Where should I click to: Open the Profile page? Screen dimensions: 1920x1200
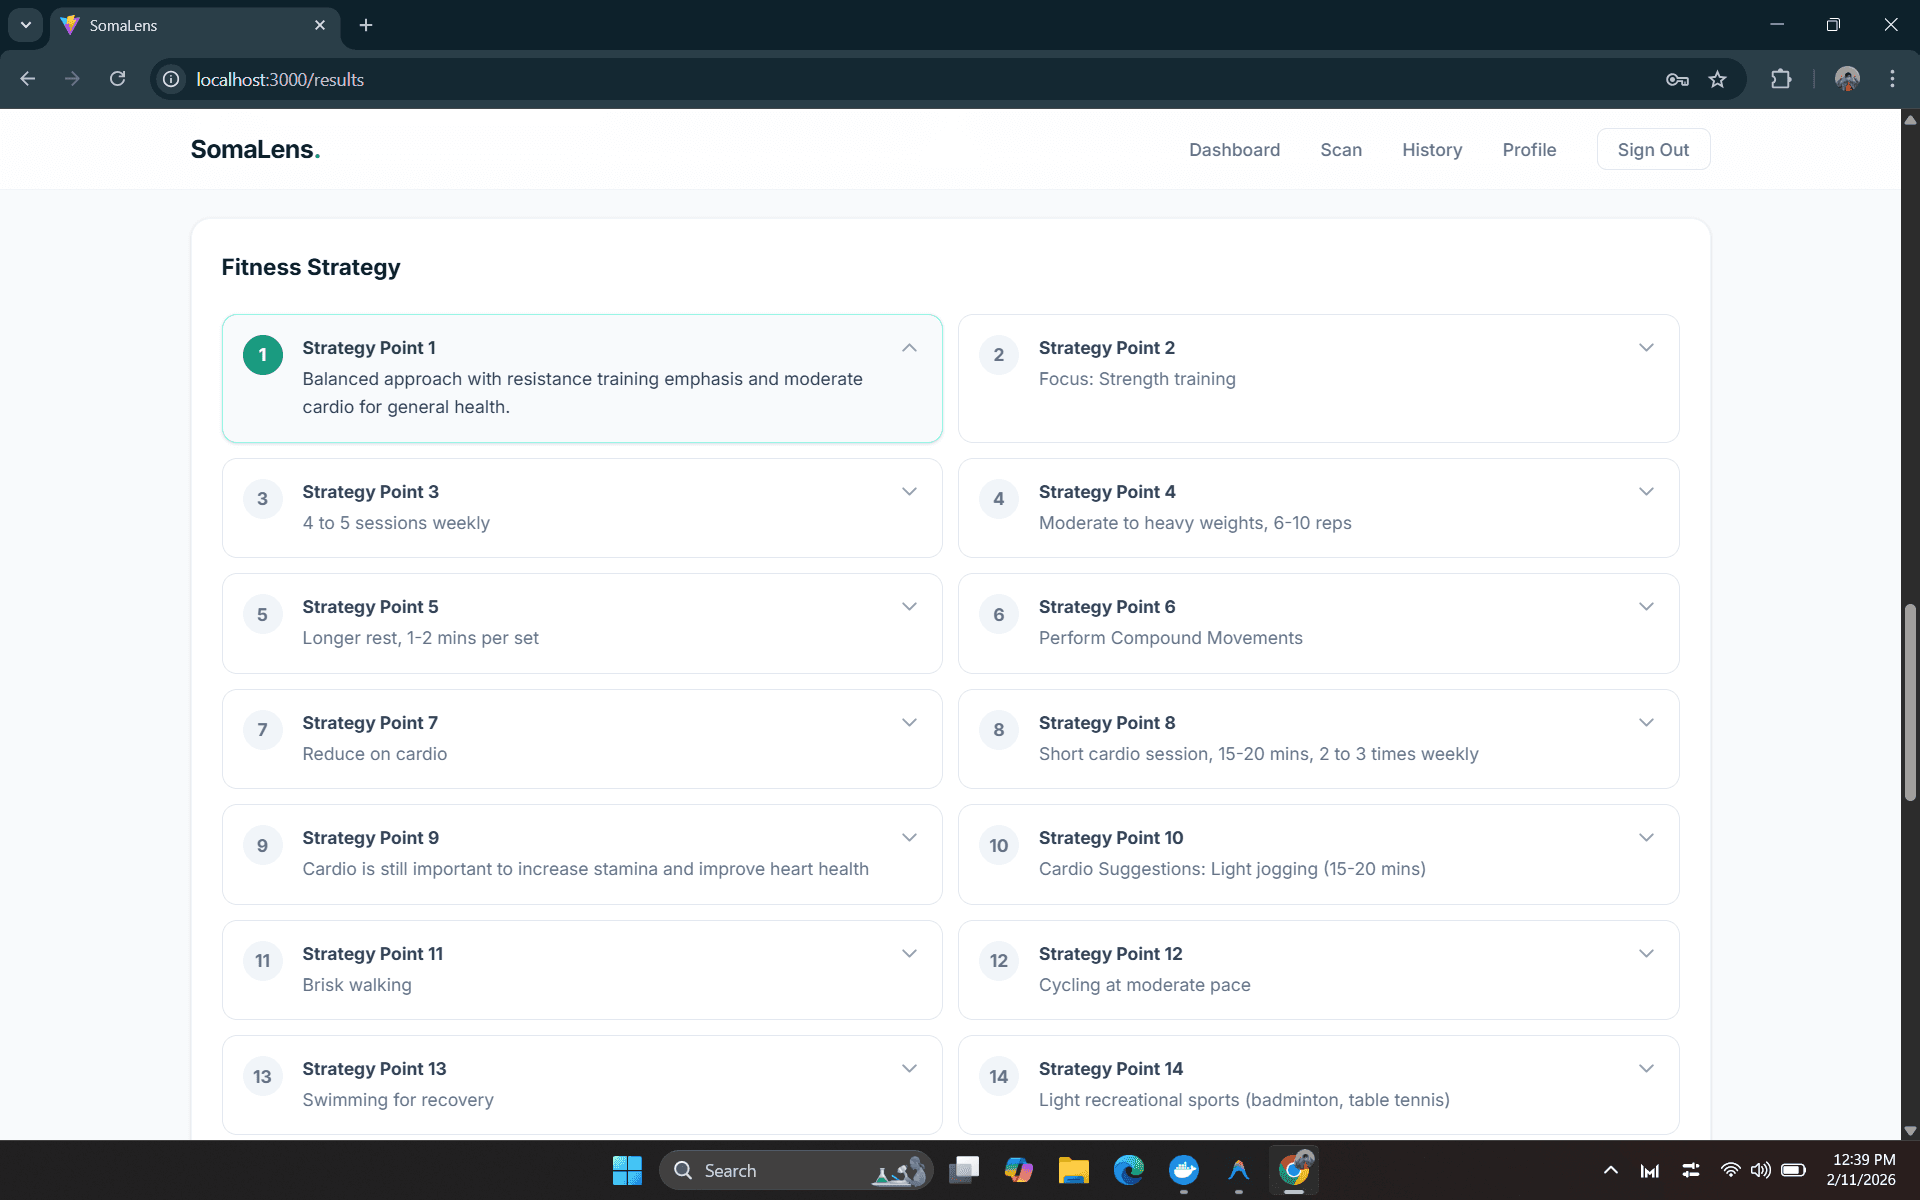pyautogui.click(x=1529, y=150)
